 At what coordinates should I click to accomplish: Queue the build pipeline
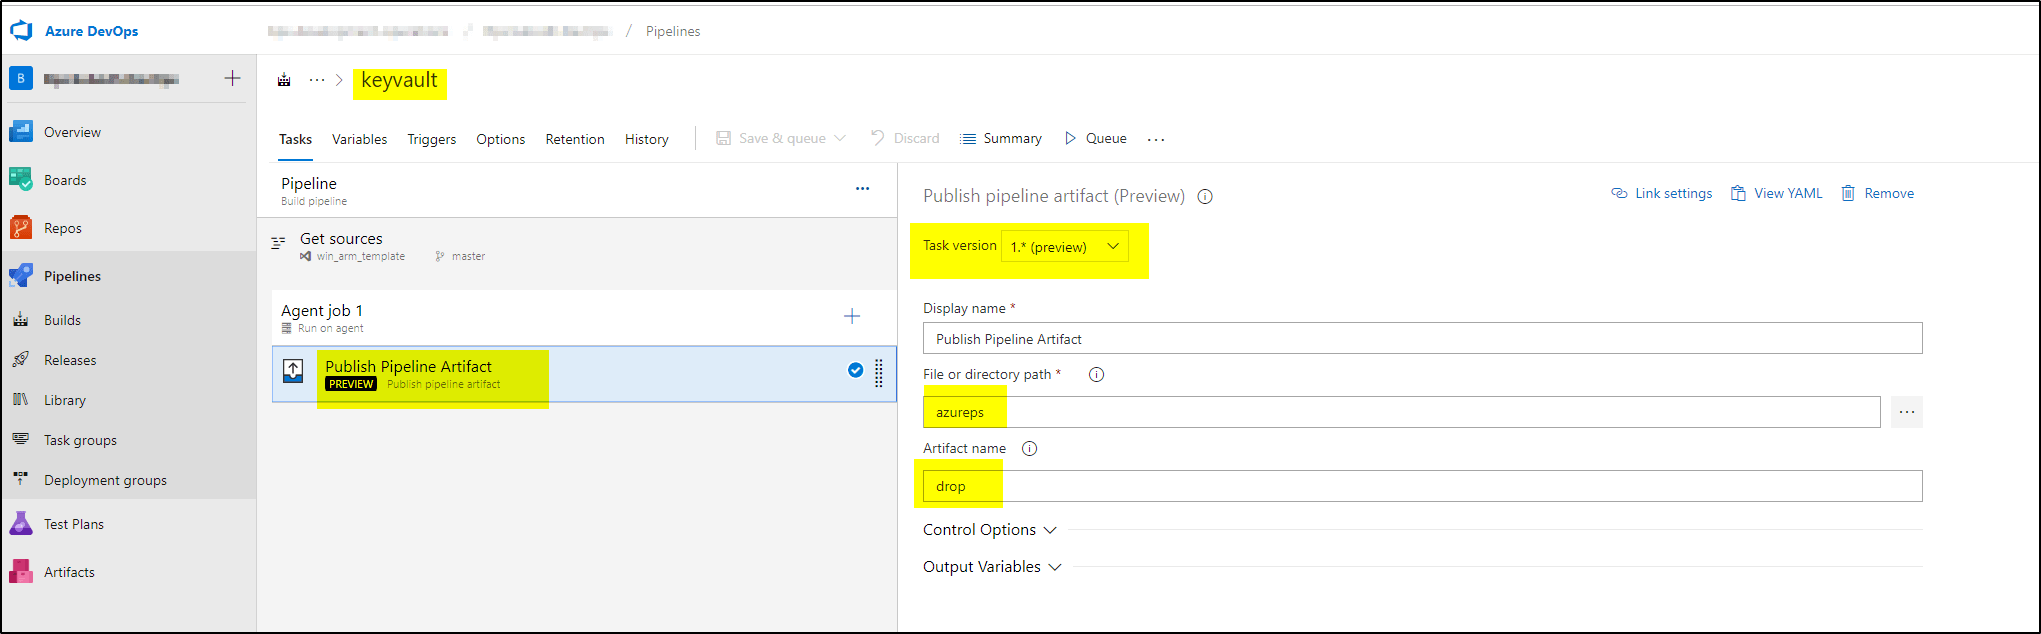[x=1095, y=139]
